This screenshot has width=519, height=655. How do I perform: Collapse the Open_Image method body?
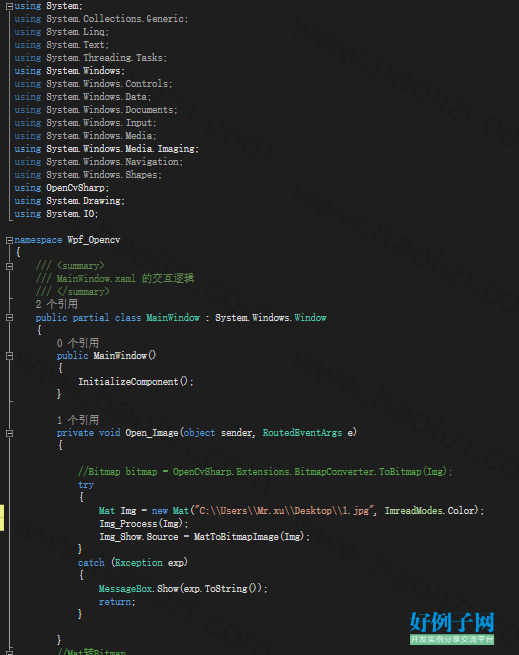click(9, 433)
